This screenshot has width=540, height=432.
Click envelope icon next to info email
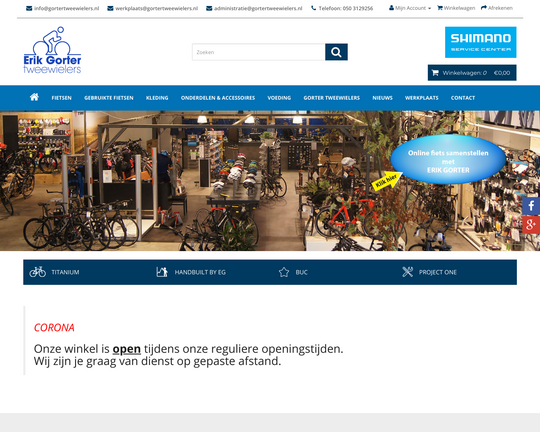29,8
